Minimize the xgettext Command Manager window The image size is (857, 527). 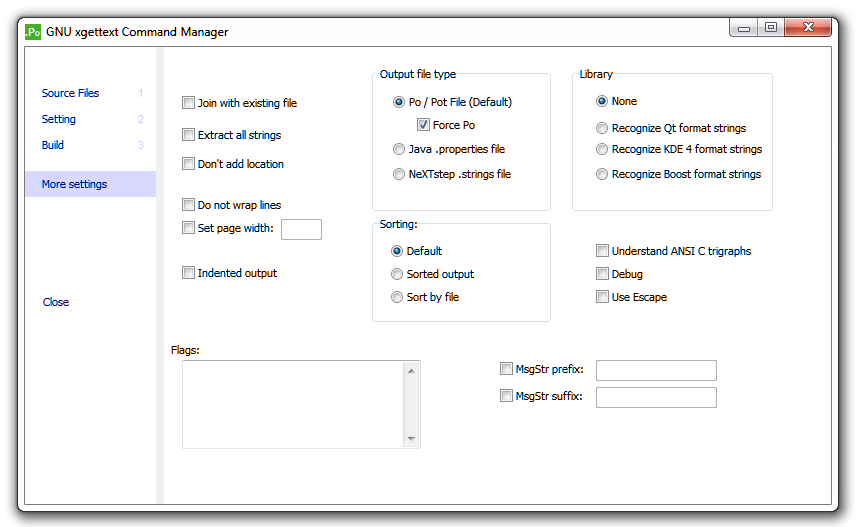(744, 28)
